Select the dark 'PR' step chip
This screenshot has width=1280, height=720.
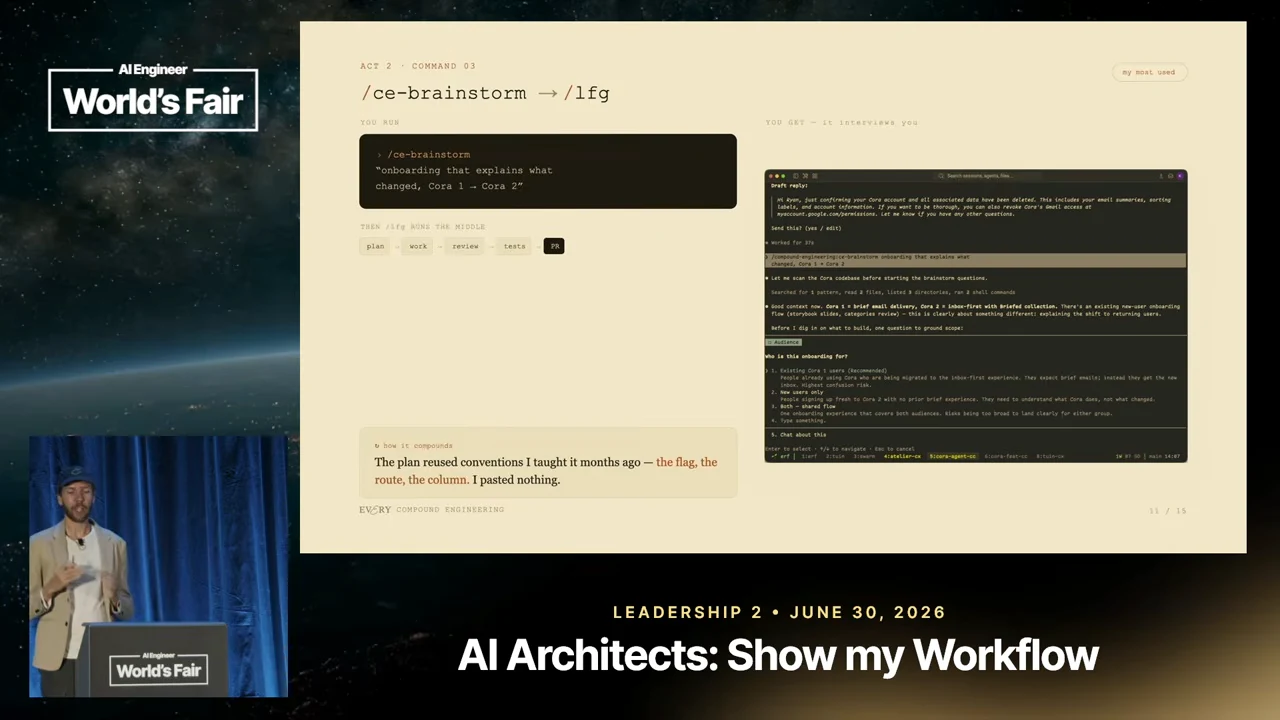(x=554, y=246)
